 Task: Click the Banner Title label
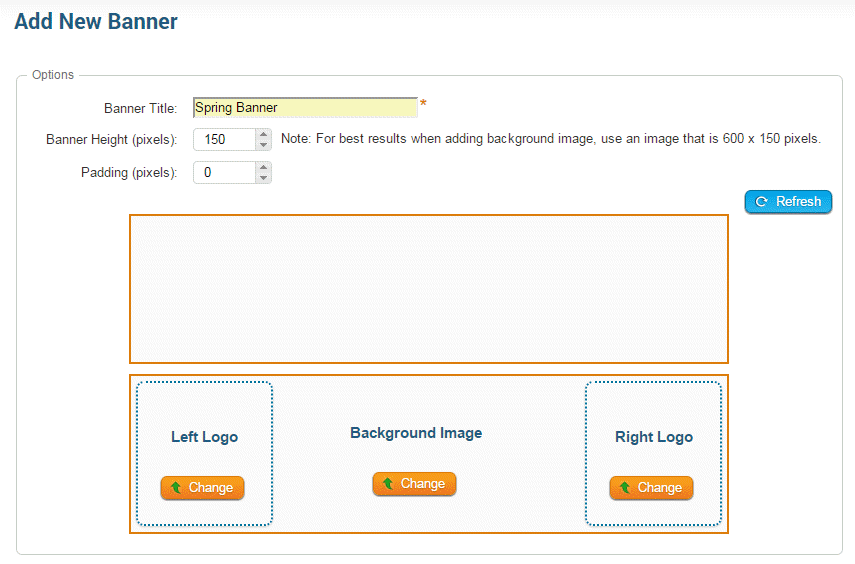[140, 108]
